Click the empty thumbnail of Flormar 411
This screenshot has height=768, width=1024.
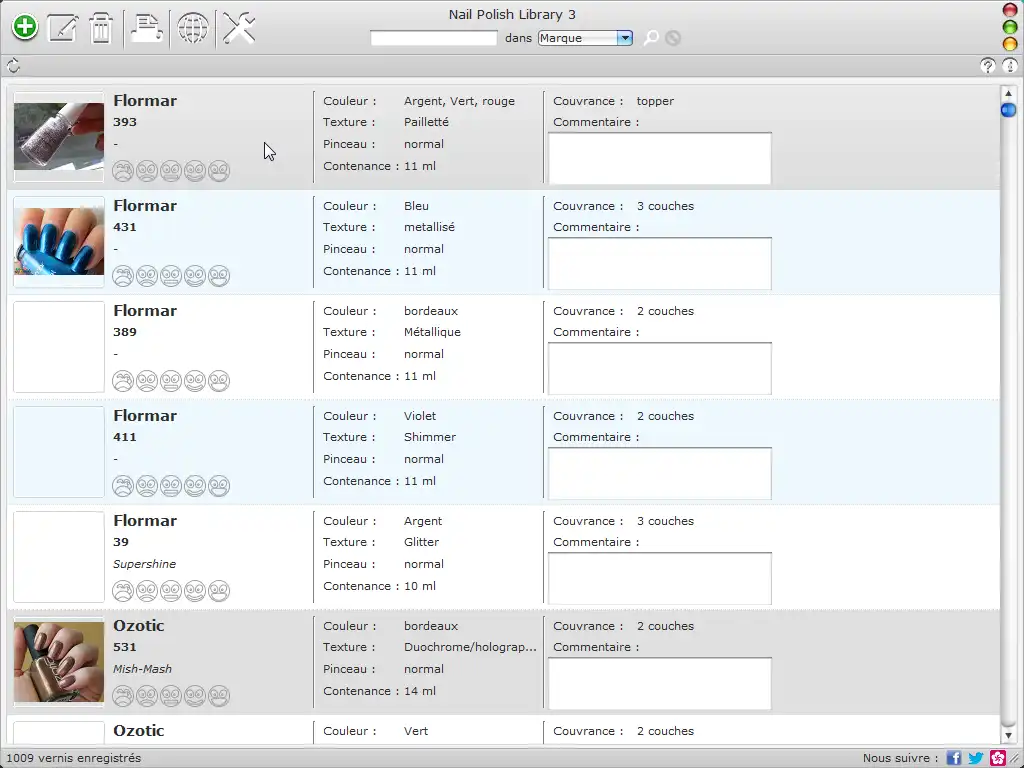point(59,452)
